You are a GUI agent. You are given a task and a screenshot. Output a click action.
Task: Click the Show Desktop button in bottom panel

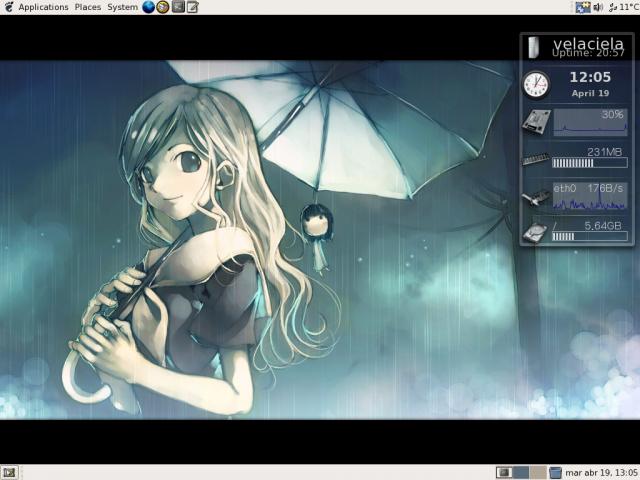[x=9, y=473]
